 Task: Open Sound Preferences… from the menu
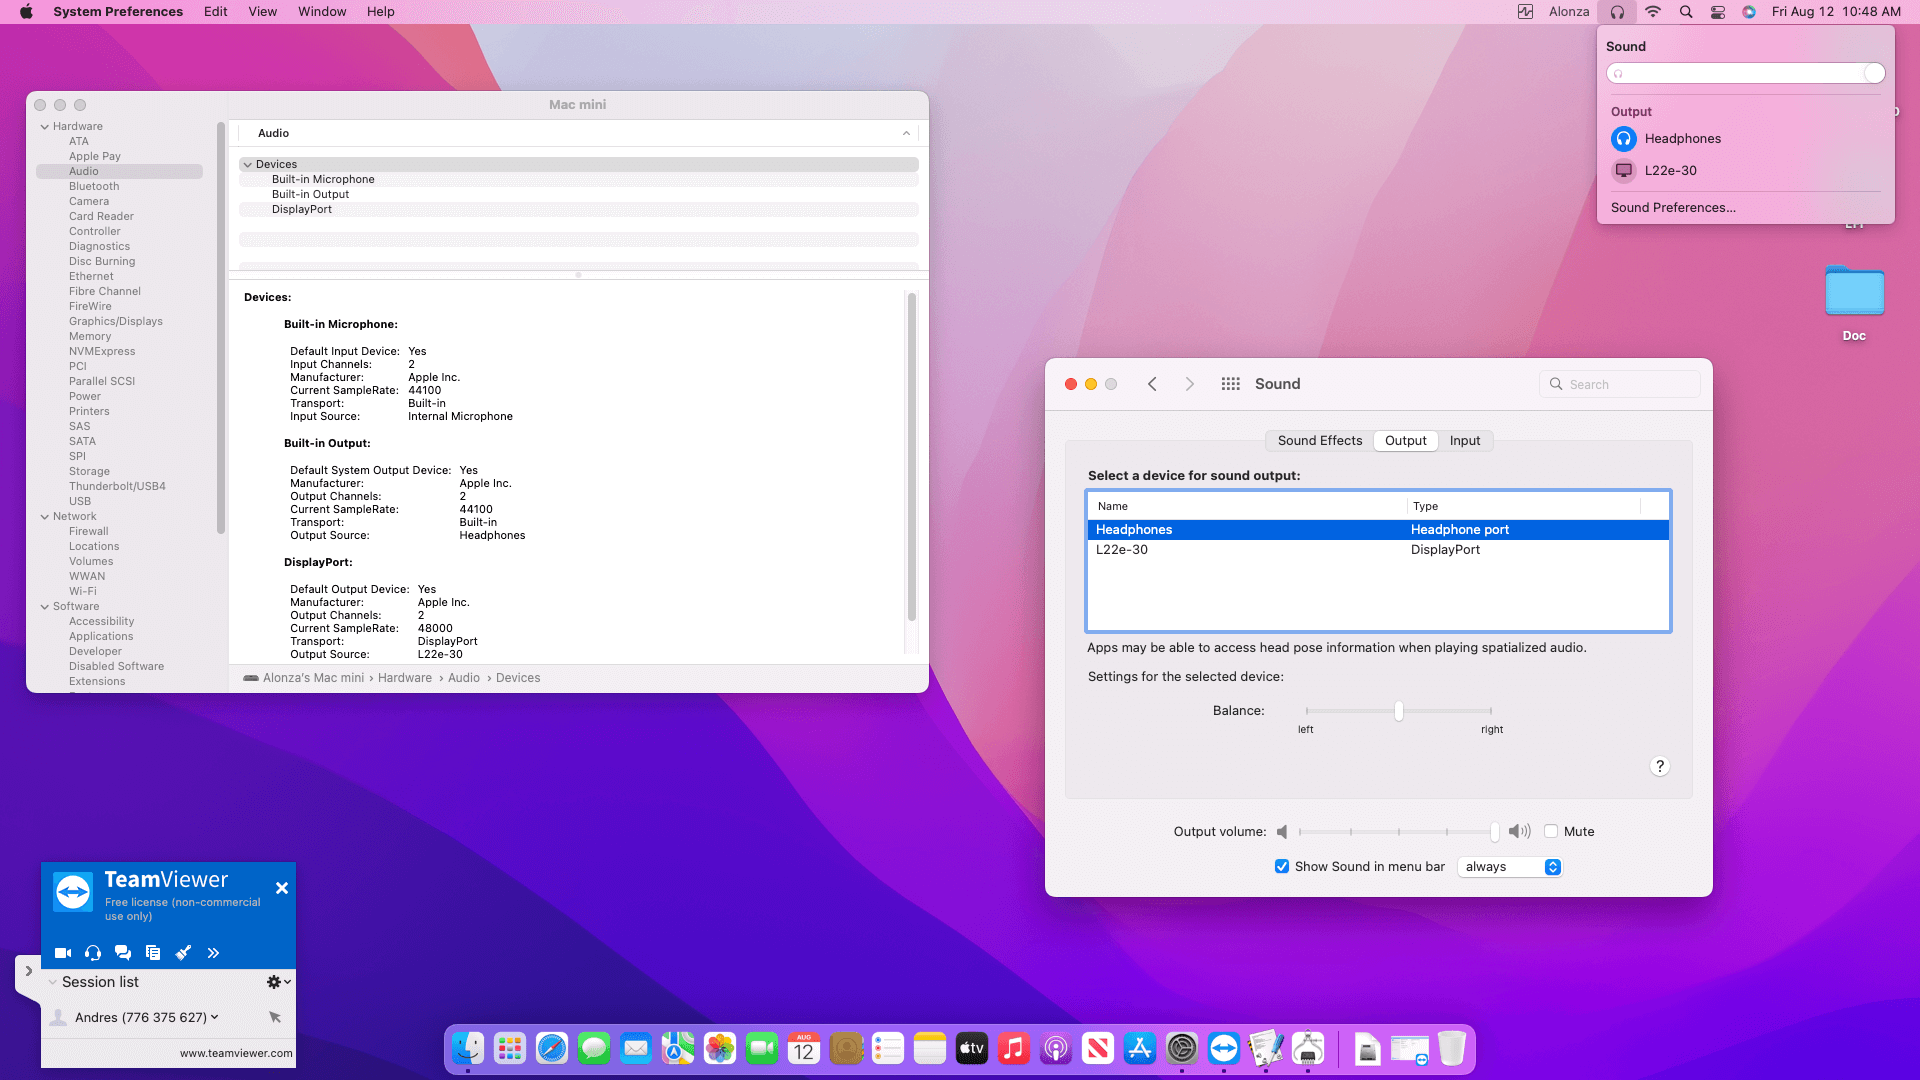pyautogui.click(x=1672, y=208)
